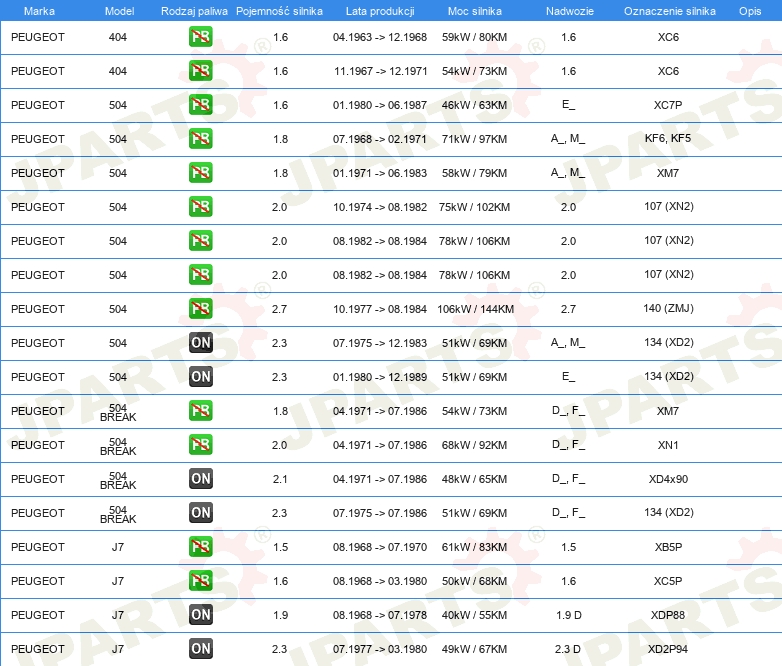Click power value 71kW / 97KM

click(x=474, y=139)
